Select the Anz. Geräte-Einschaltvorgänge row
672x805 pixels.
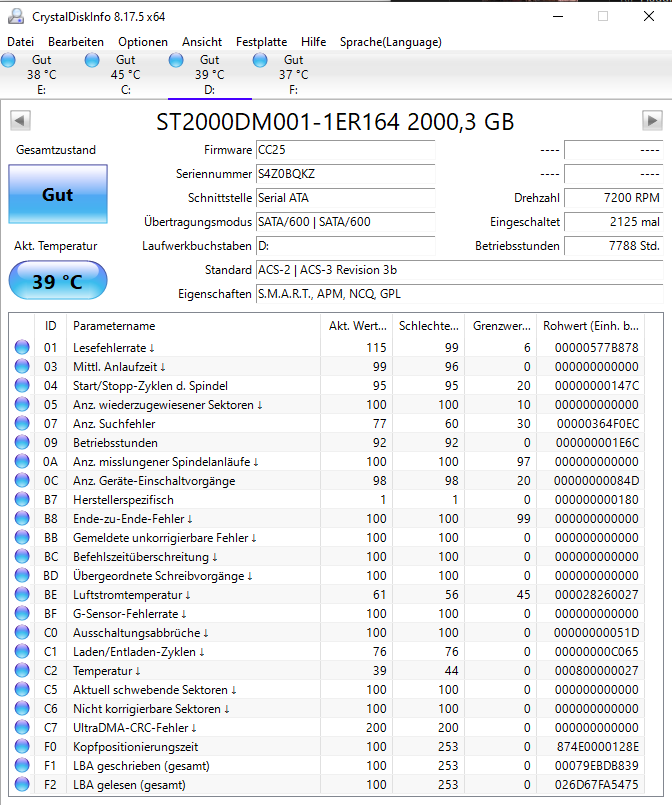[327, 481]
